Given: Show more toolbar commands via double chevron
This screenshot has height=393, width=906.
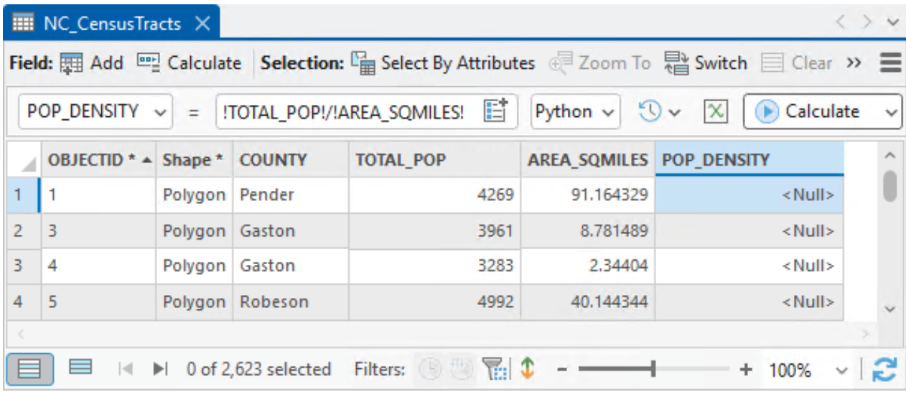Looking at the screenshot, I should [854, 62].
